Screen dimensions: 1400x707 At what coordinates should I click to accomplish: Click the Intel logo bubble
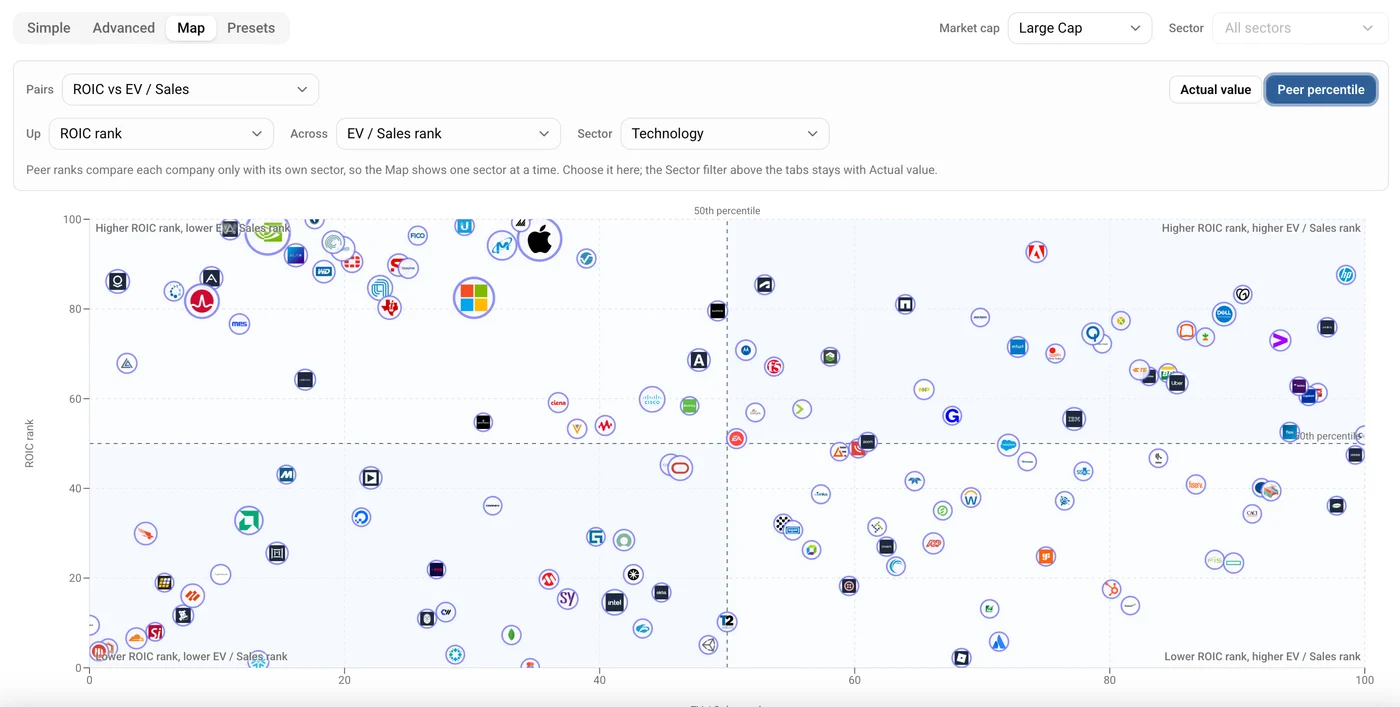[615, 602]
